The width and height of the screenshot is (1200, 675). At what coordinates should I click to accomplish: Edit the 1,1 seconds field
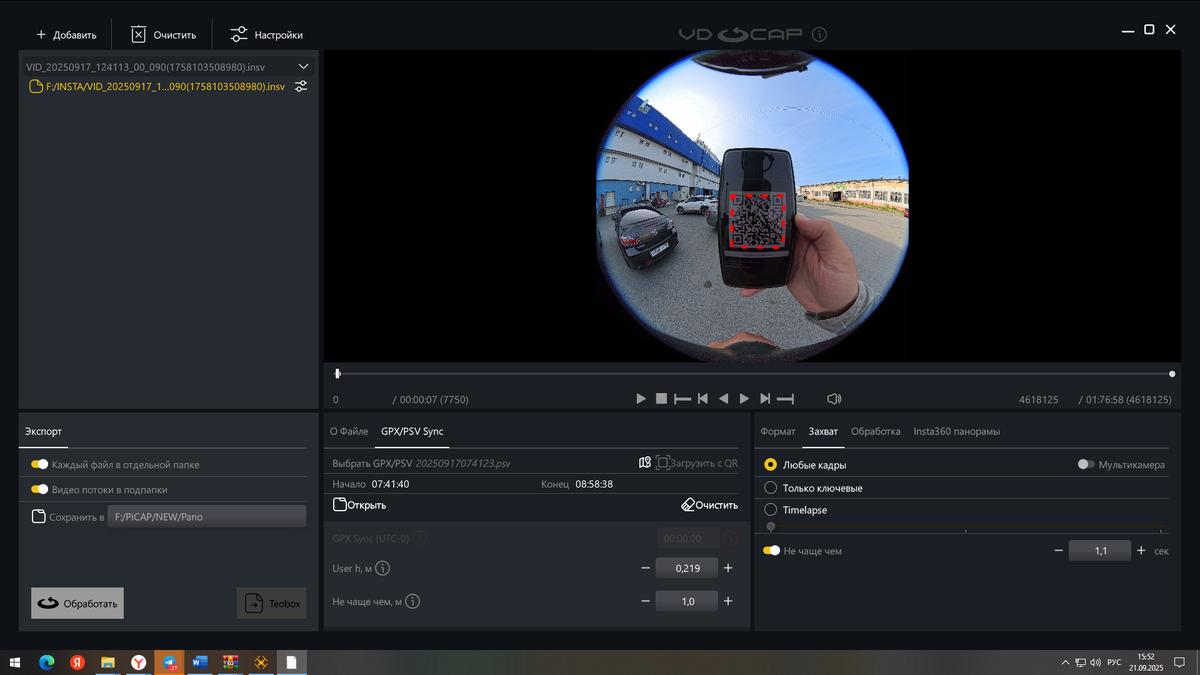[x=1100, y=550]
